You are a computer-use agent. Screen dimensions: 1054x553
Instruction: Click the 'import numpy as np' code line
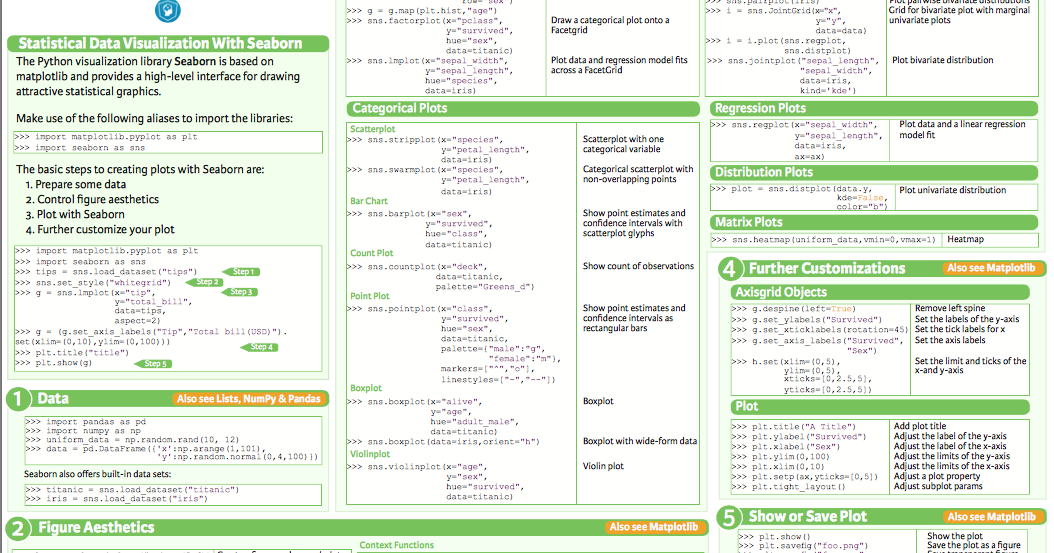[83, 431]
